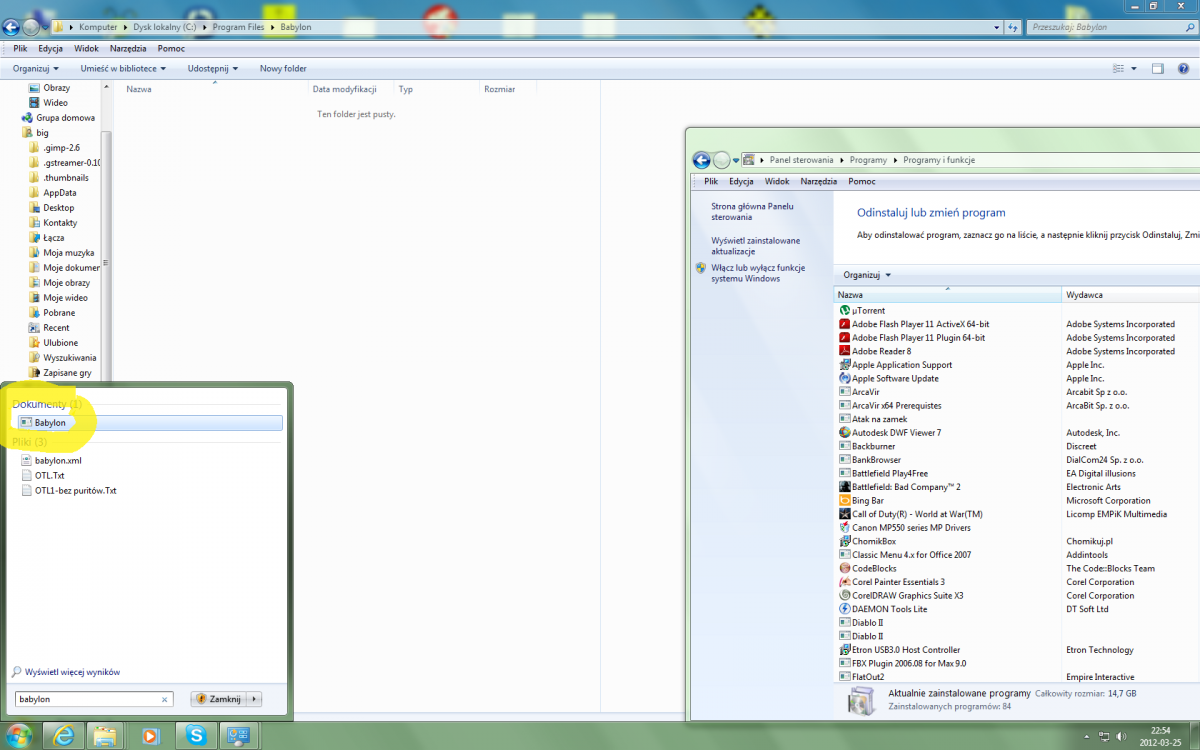Open the Organizuj dropdown in the Explorer toolbar
Screen dimensions: 1200x750
click(x=36, y=69)
